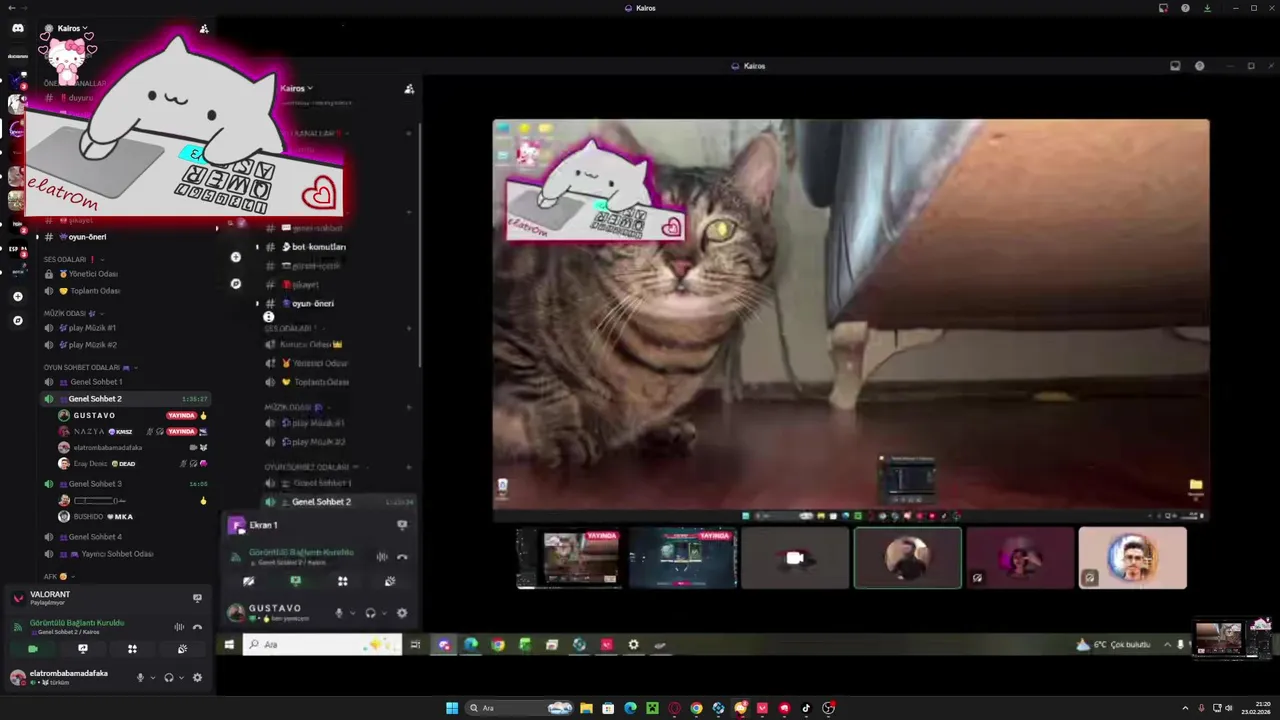Open File Explorer from the taskbar
Screen dimensions: 1280x720
(586, 708)
